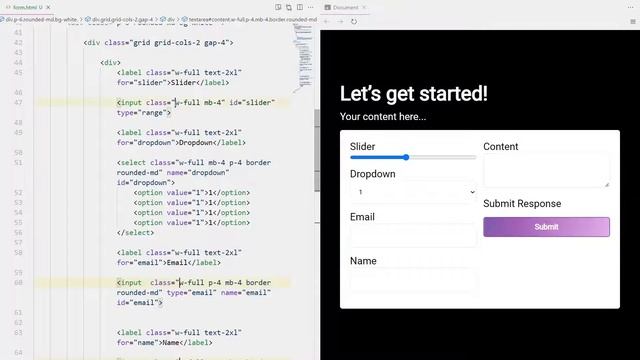Click for="name">Name label code
Viewport: 640px width, 360px height.
(x=164, y=342)
